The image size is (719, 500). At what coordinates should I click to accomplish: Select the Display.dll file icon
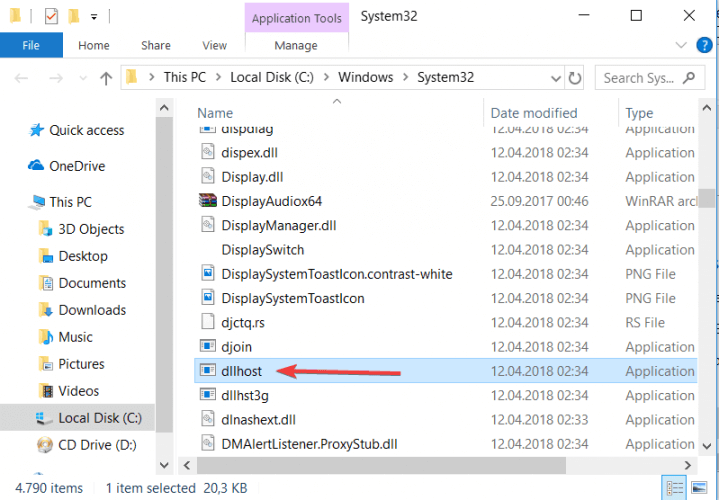tap(208, 176)
